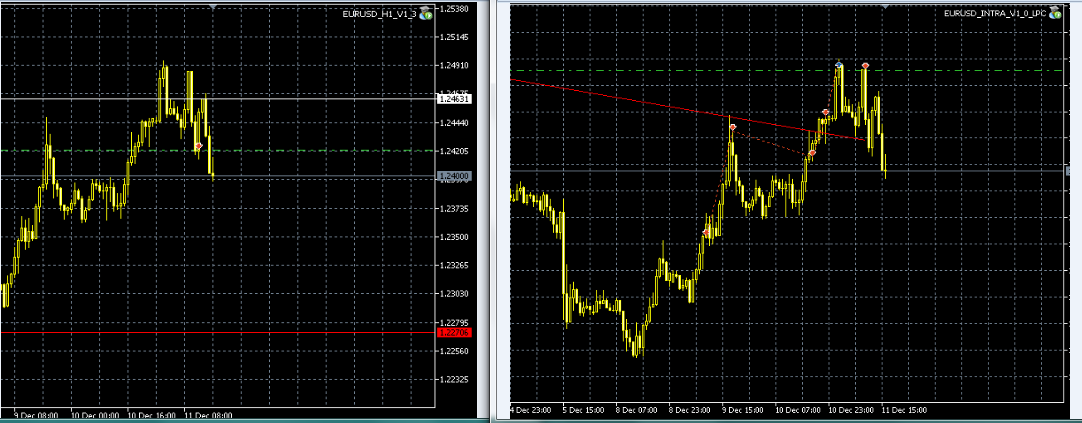
Task: Click the expert advisor icon beside EURUSD_H1_V1_3
Action: pyautogui.click(x=426, y=13)
